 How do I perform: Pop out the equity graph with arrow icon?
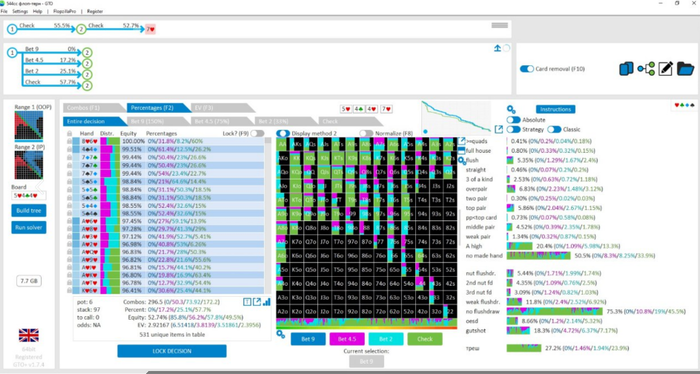[x=499, y=129]
